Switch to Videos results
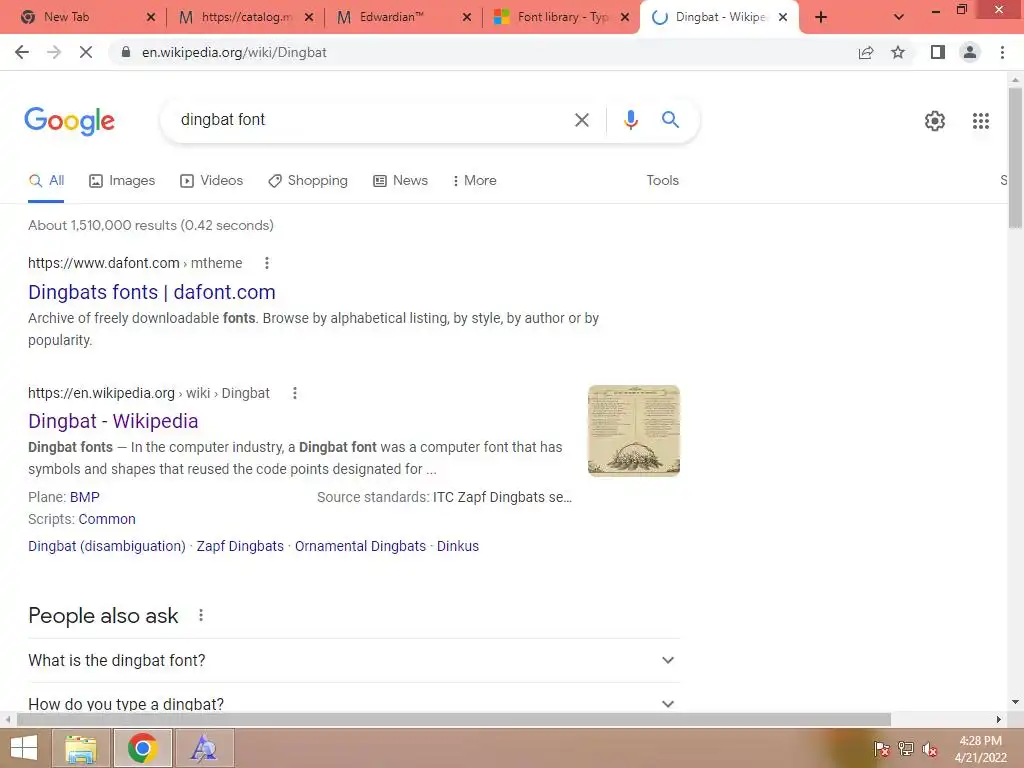The height and width of the screenshot is (768, 1024). [x=212, y=181]
